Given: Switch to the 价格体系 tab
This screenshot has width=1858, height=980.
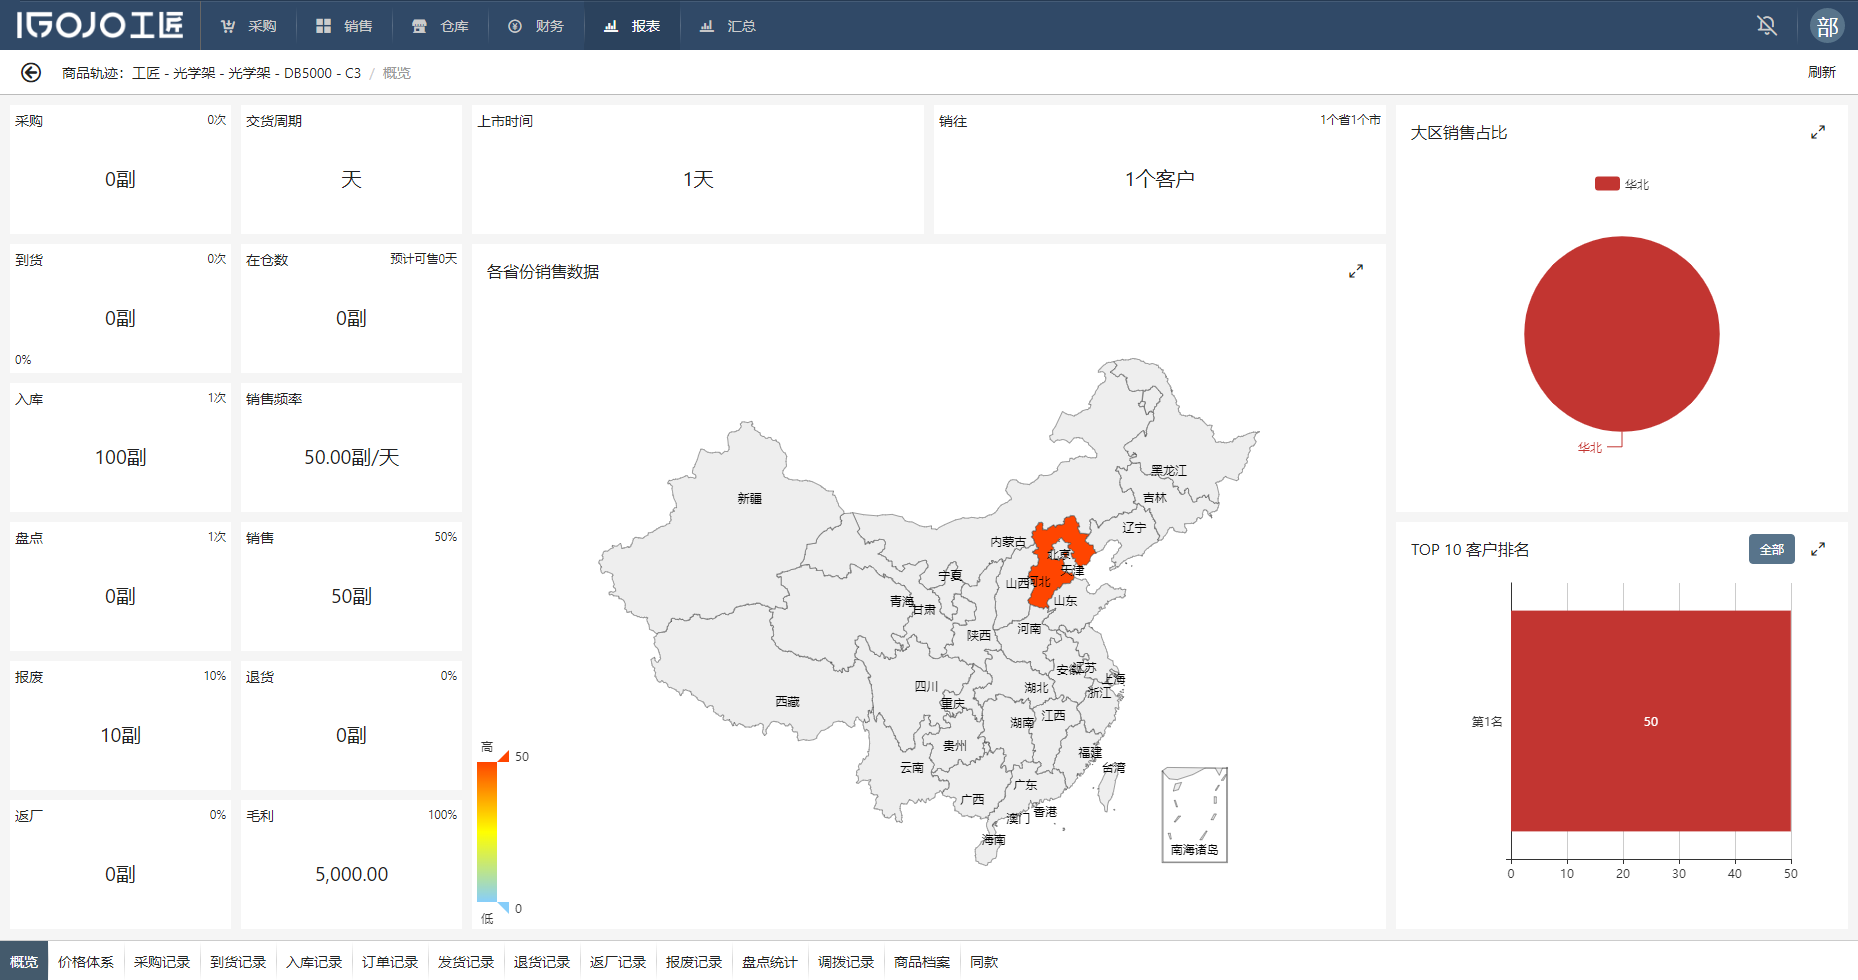Looking at the screenshot, I should [x=86, y=962].
